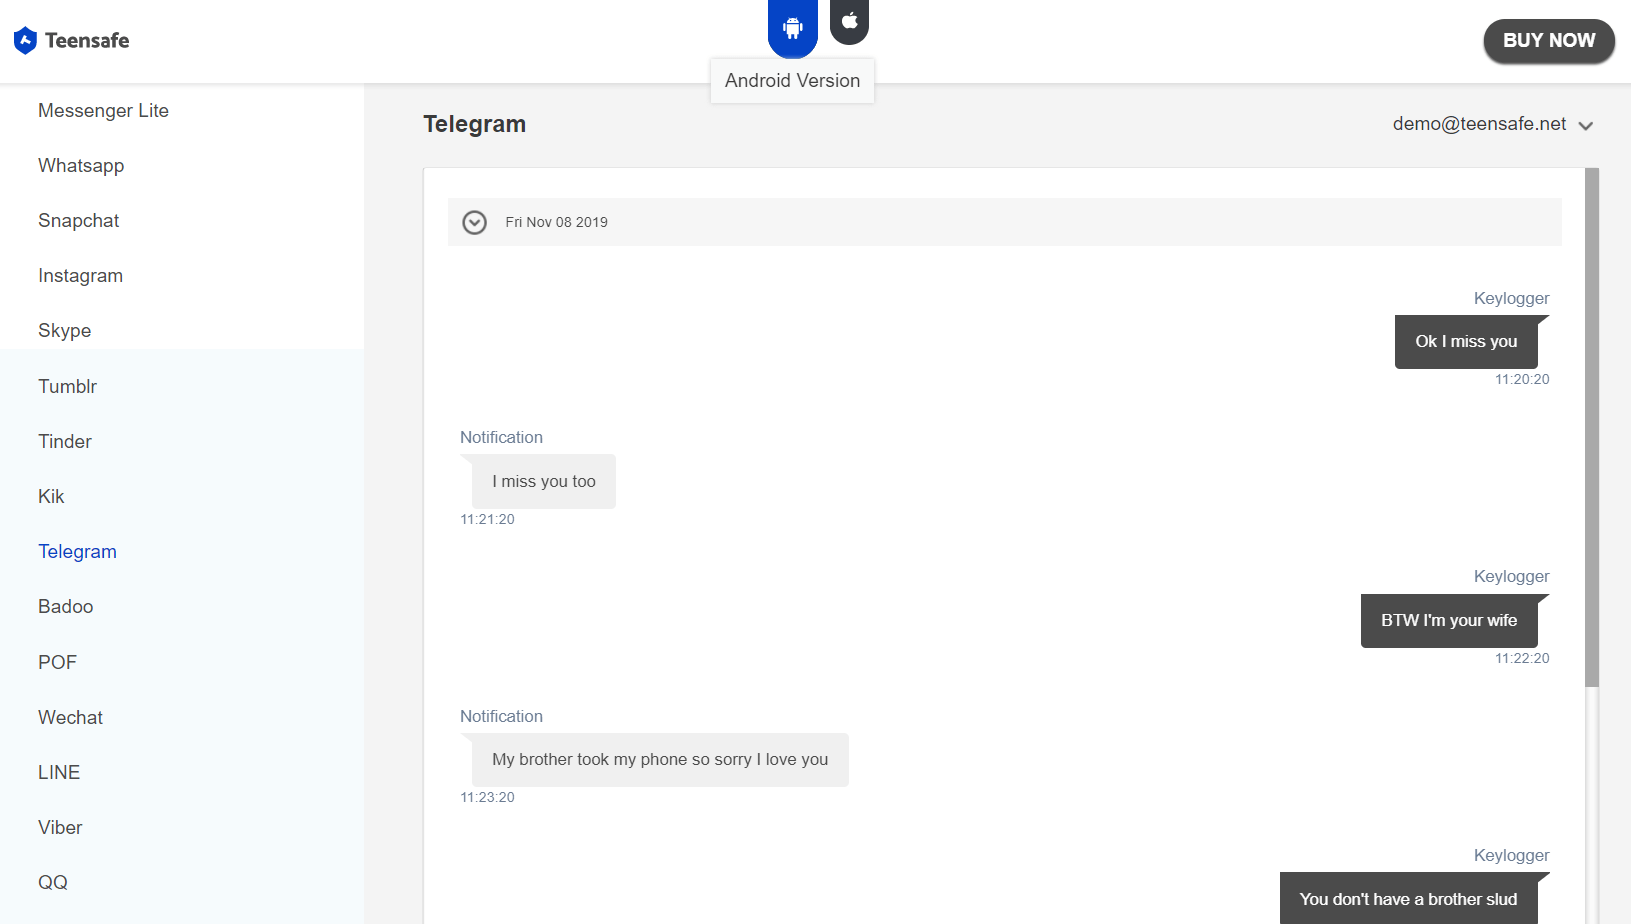The image size is (1631, 924).
Task: Click the Notification label above 'I miss you too'
Action: [x=501, y=438]
